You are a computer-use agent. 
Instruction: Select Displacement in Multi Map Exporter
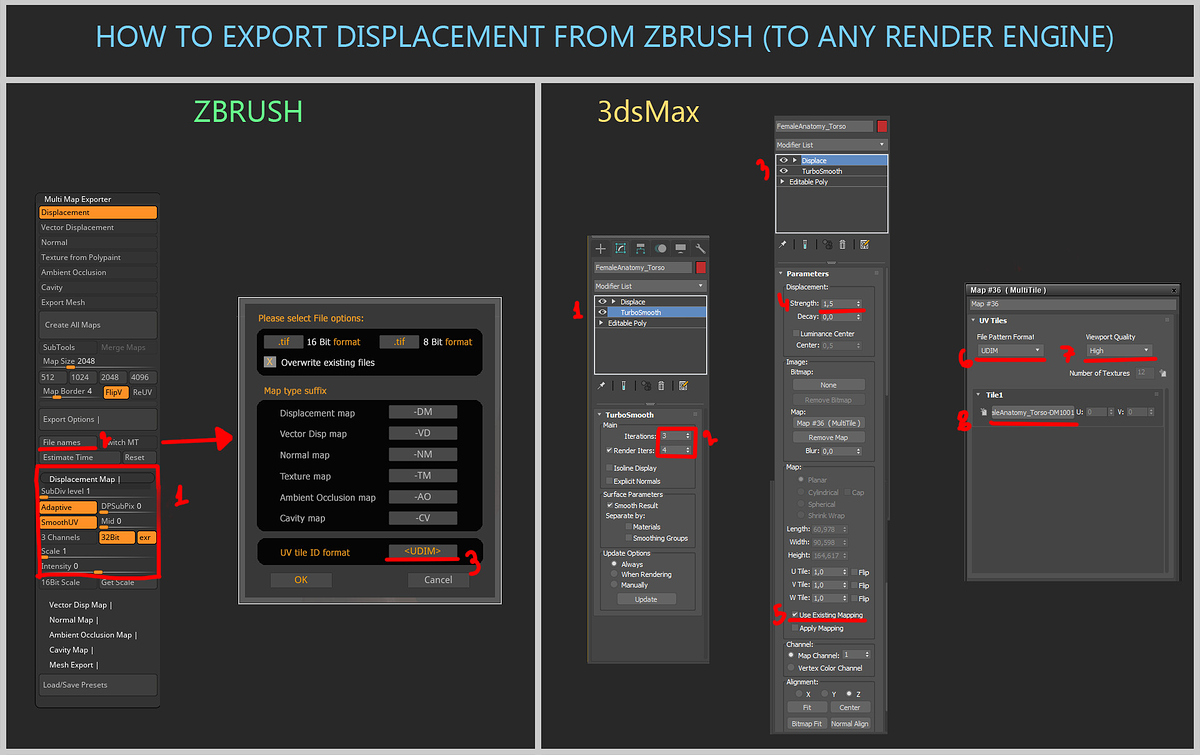[x=98, y=212]
